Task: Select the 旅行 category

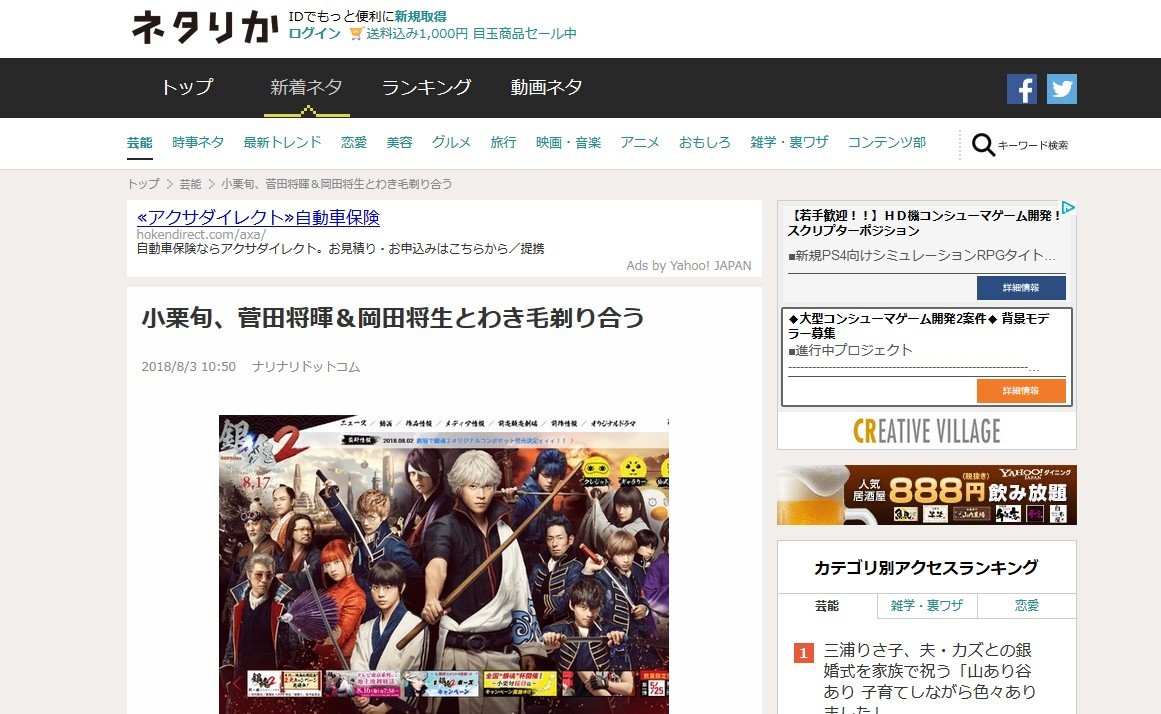Action: pos(503,142)
